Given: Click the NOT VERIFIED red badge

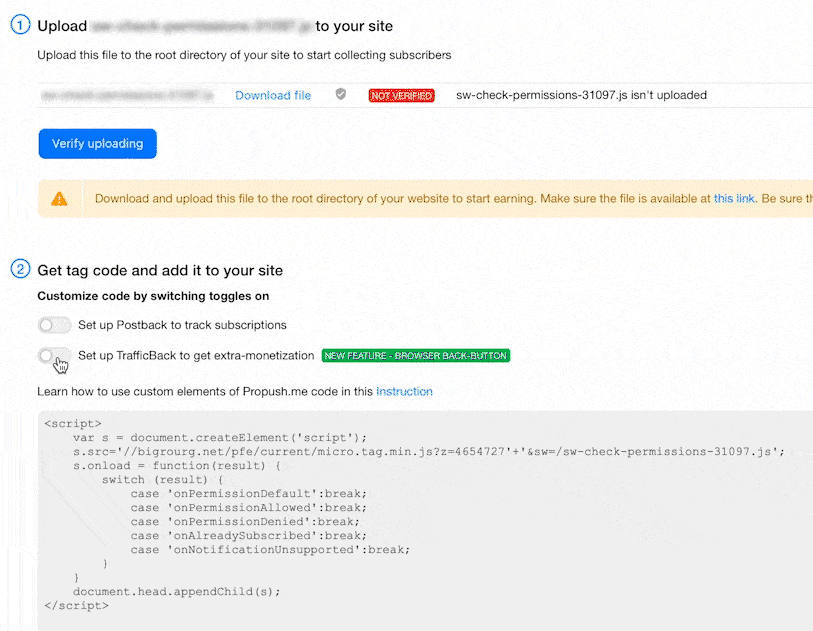Looking at the screenshot, I should [401, 95].
